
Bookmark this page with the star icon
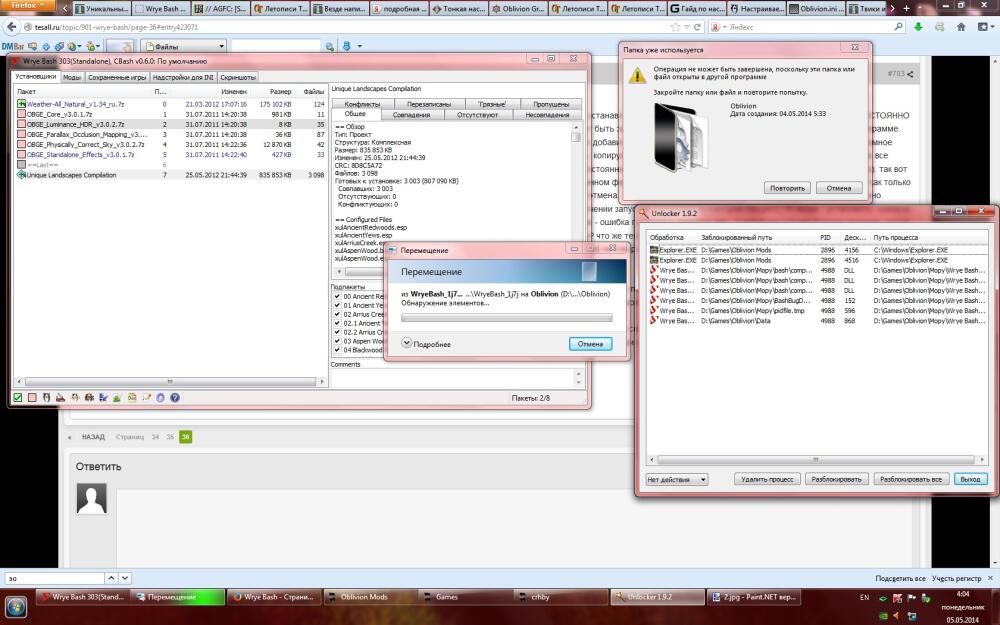(675, 27)
